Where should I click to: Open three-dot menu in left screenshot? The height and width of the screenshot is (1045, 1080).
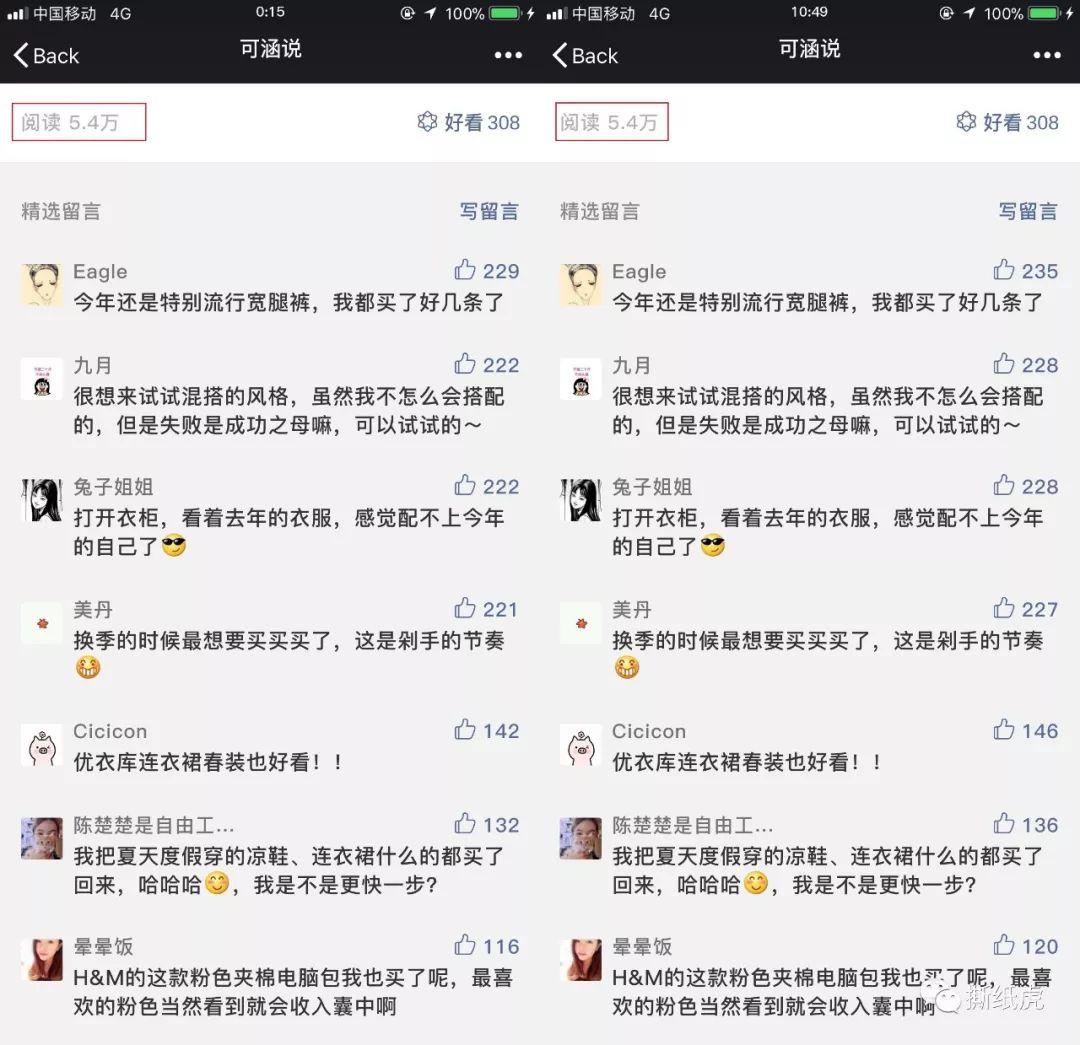[x=508, y=55]
